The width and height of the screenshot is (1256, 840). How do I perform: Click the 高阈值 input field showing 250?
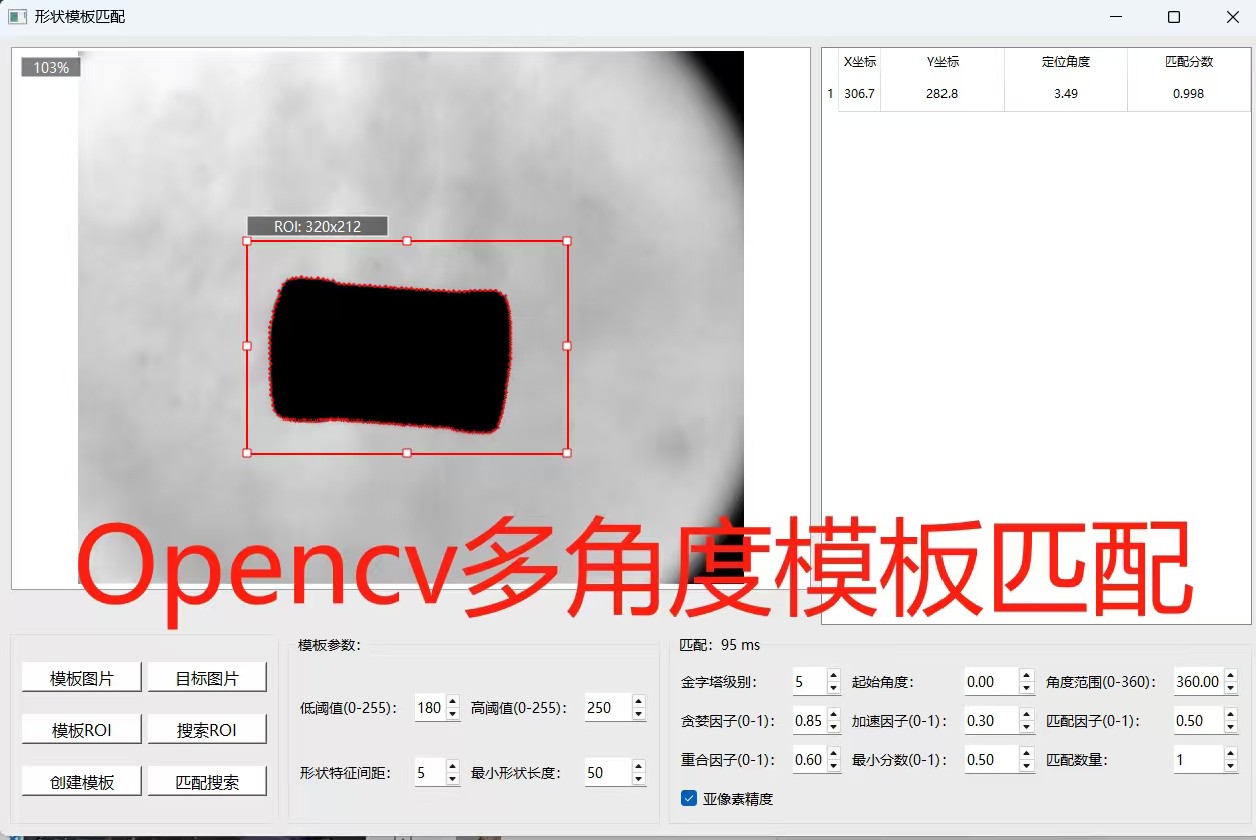click(607, 708)
